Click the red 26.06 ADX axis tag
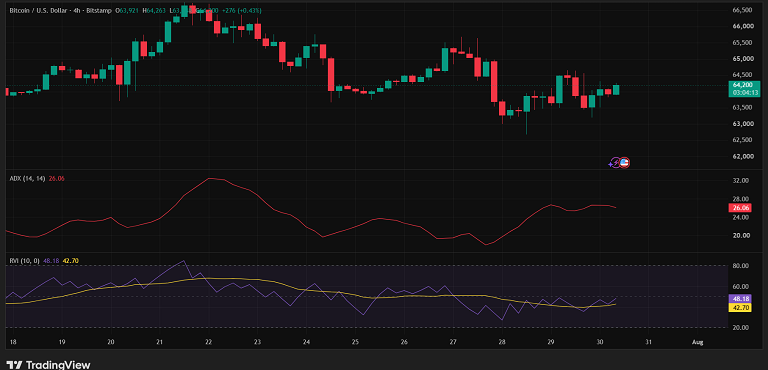 (x=739, y=208)
